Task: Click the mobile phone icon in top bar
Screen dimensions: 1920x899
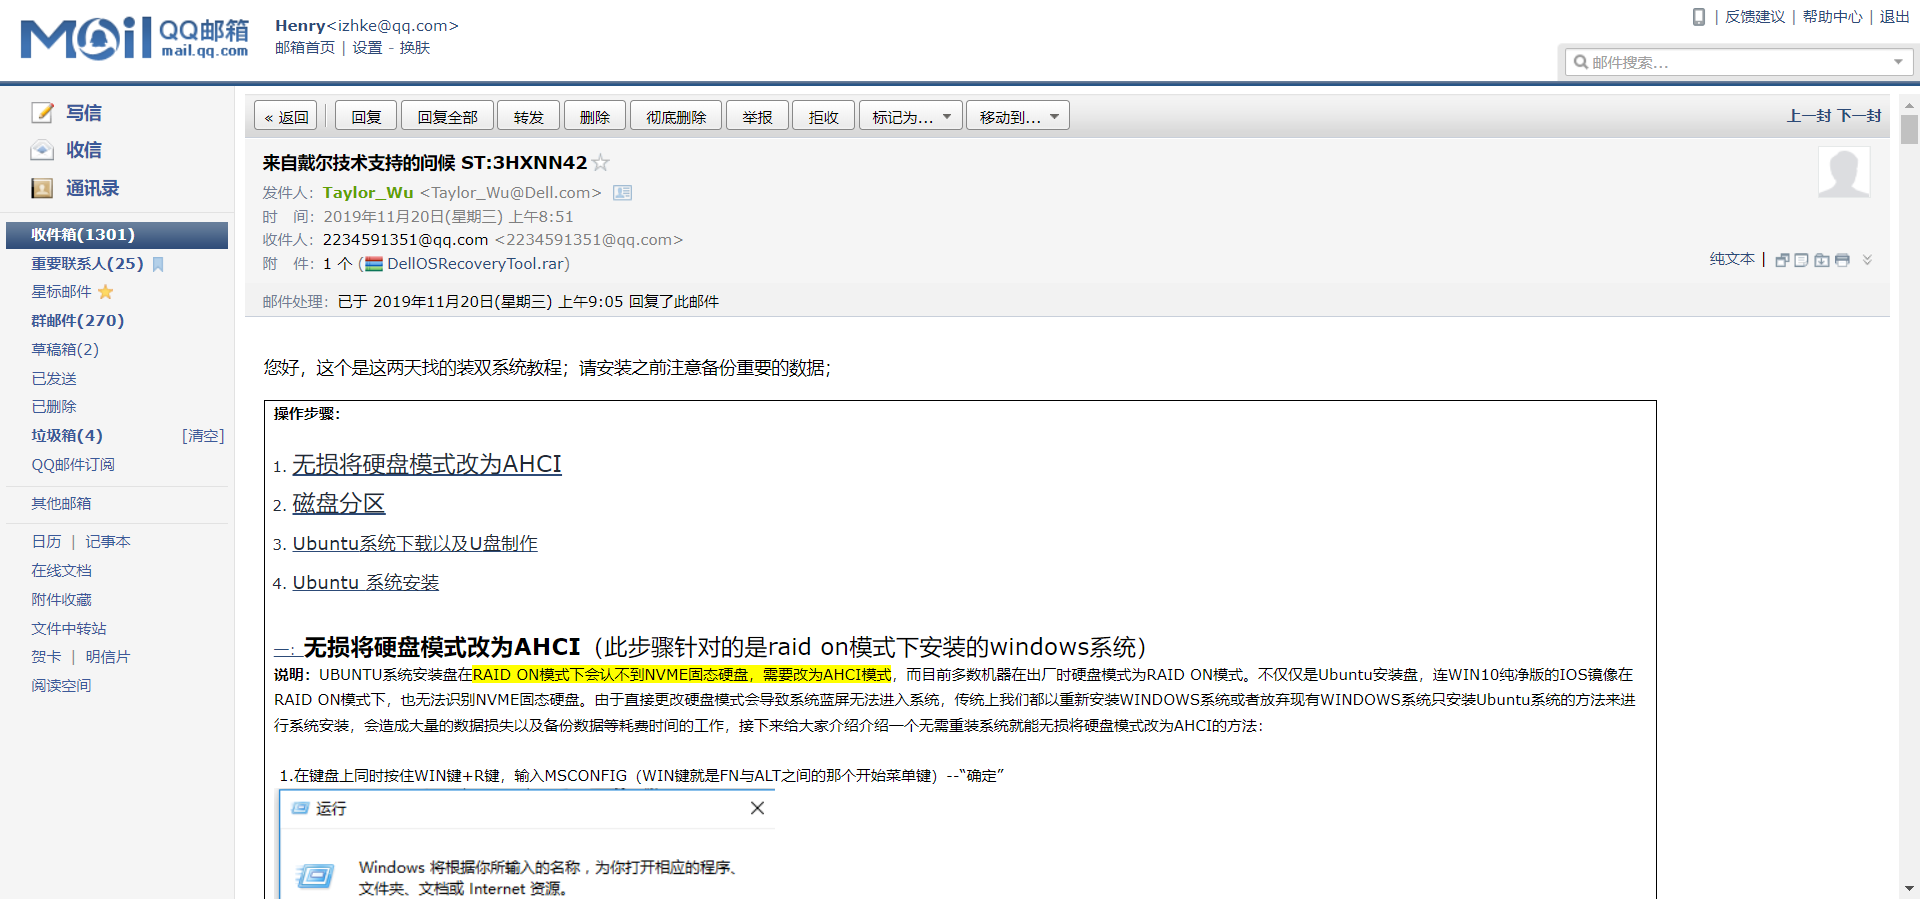Action: (x=1698, y=17)
